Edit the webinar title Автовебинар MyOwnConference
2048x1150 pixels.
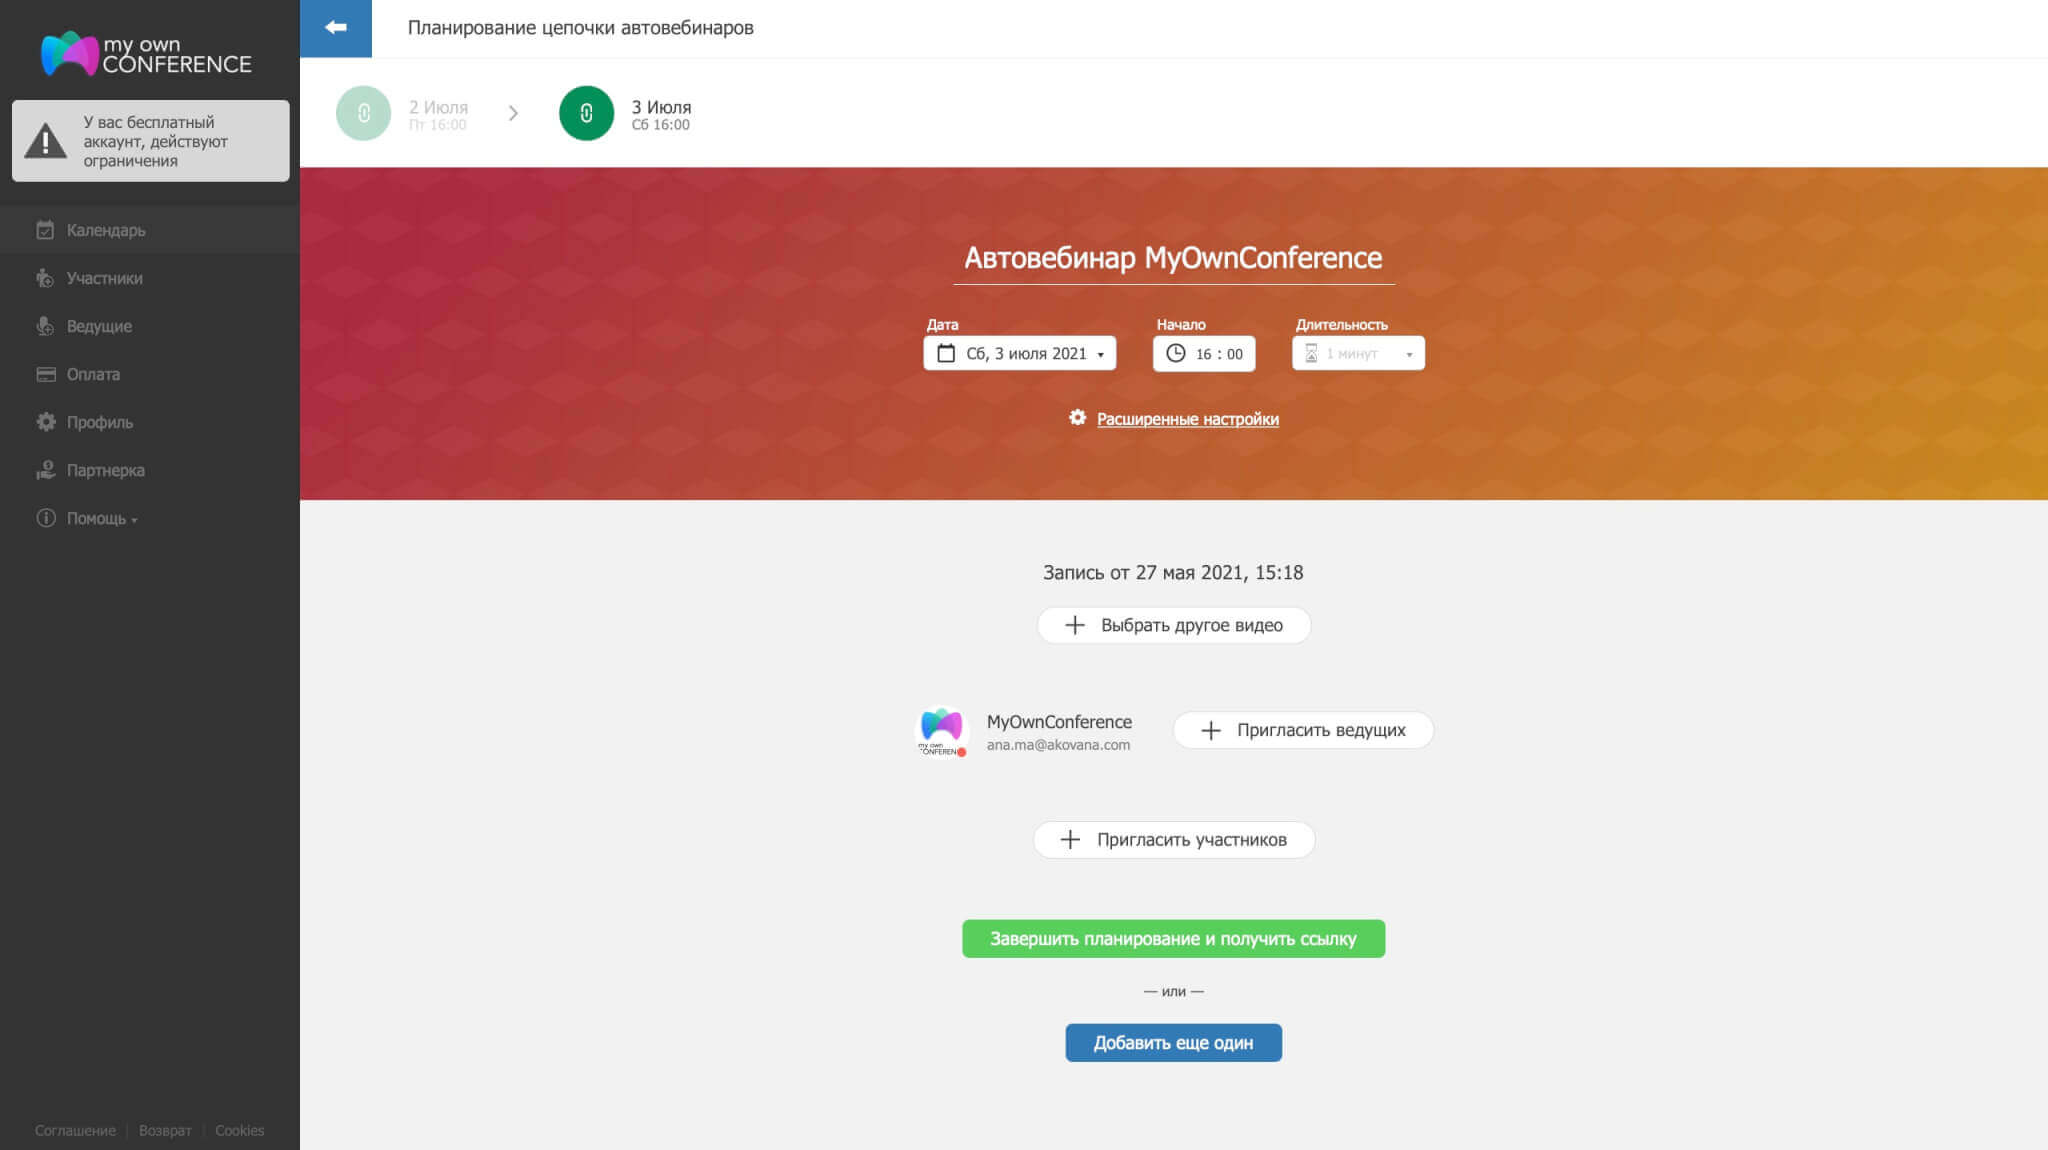coord(1173,258)
